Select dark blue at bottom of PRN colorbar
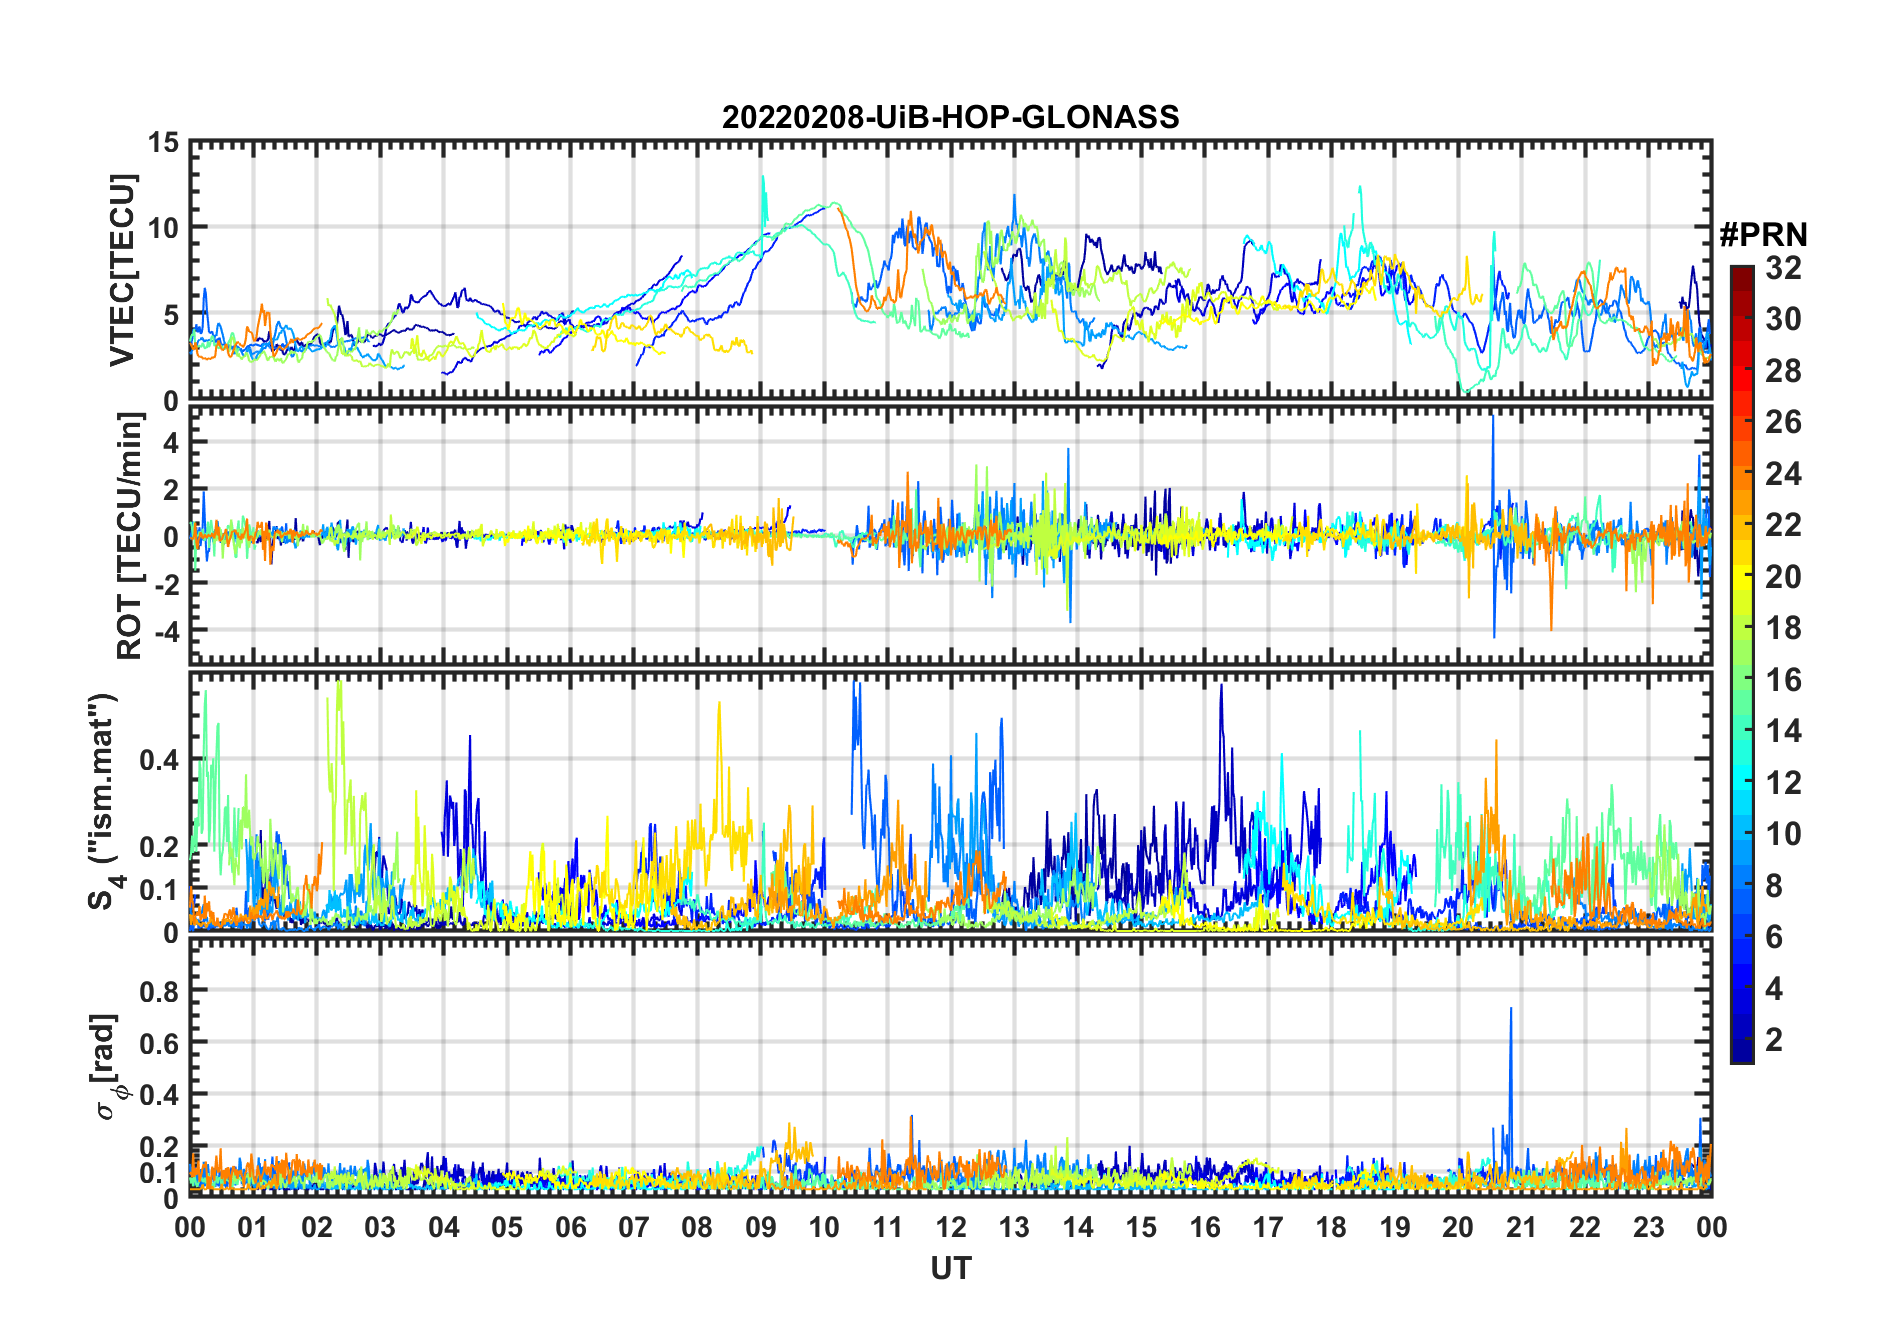 click(1741, 1052)
